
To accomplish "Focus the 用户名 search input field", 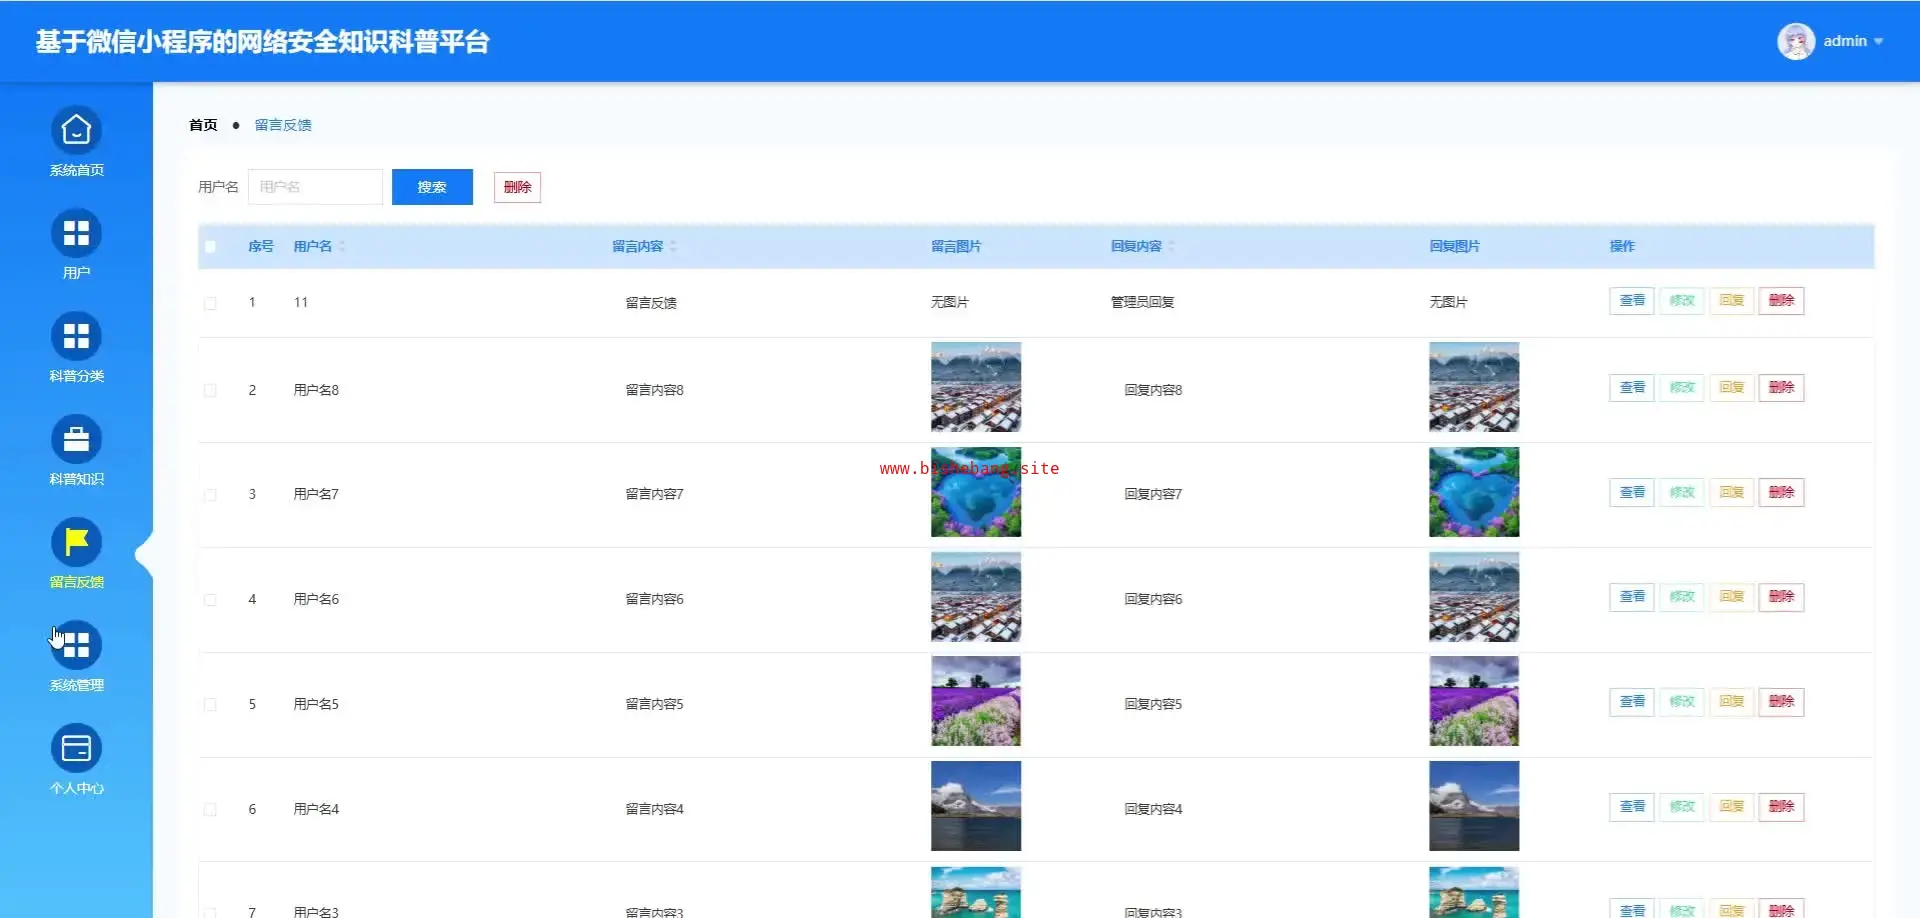I will (x=315, y=187).
